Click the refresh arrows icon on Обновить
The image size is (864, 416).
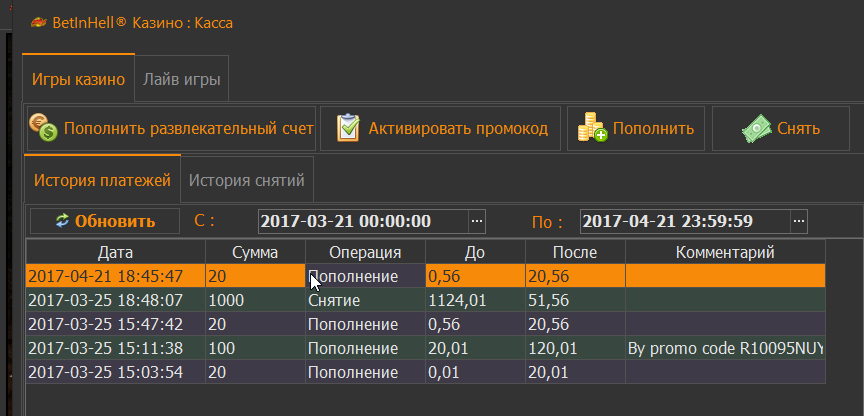click(62, 221)
